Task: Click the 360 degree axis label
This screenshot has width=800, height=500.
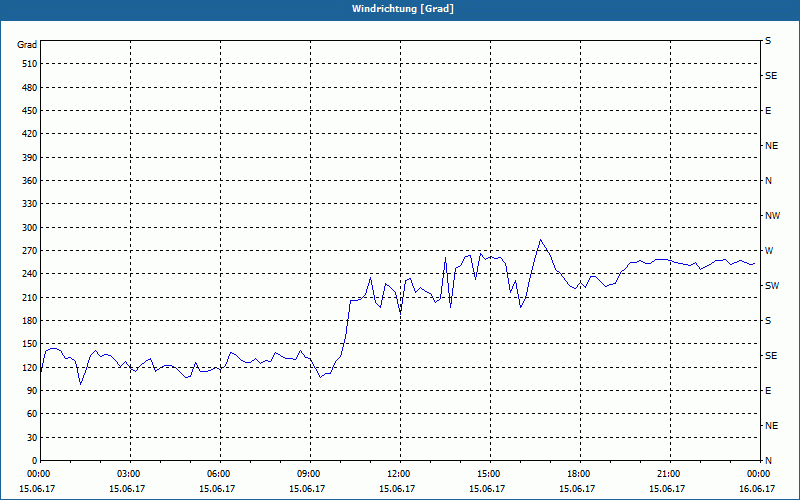Action: (x=30, y=181)
